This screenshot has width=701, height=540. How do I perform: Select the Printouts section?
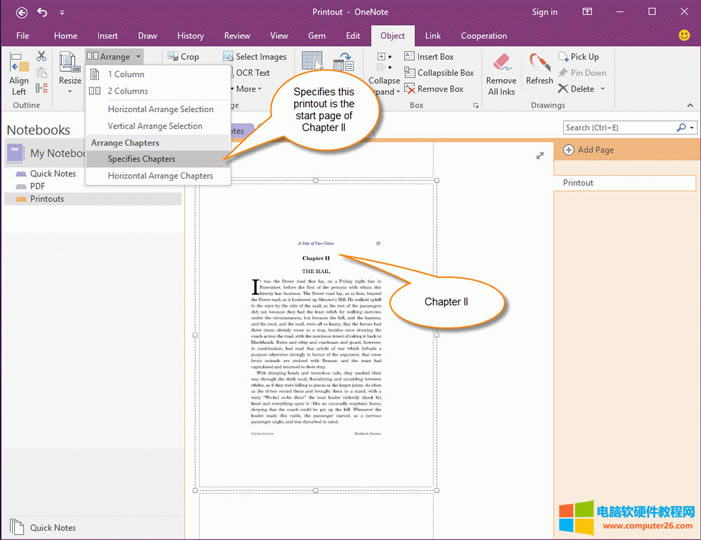click(x=47, y=199)
